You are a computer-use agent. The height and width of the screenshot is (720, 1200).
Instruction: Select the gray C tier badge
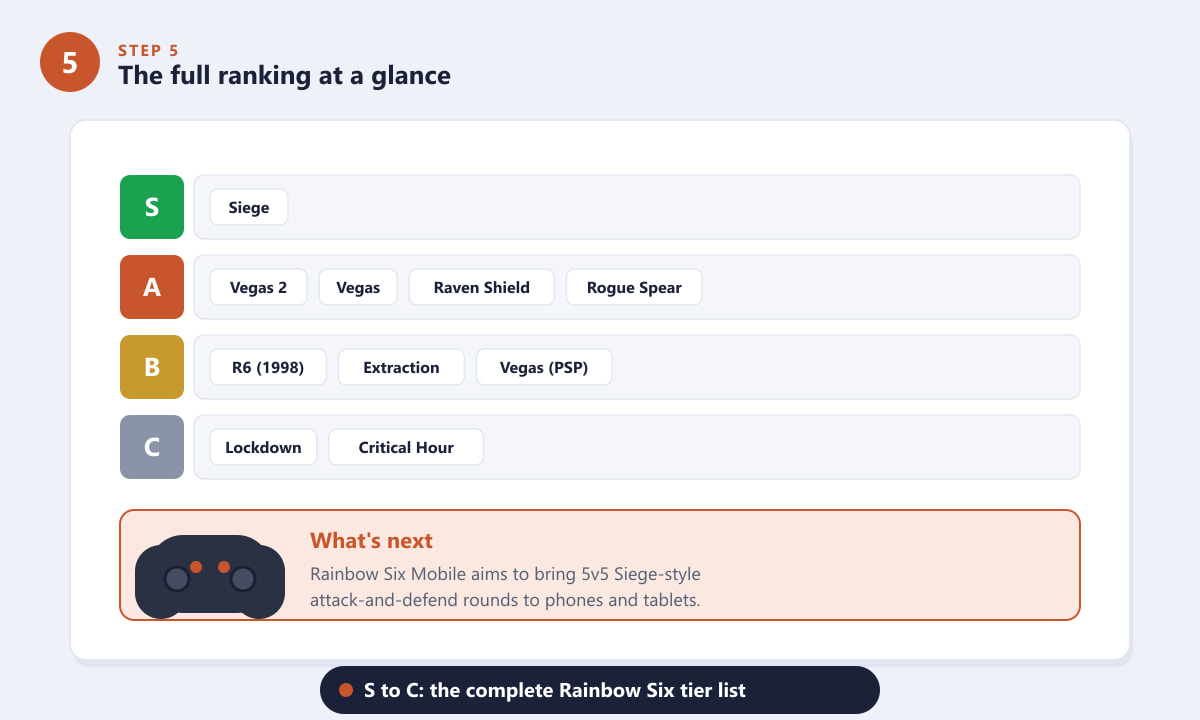[x=152, y=447]
